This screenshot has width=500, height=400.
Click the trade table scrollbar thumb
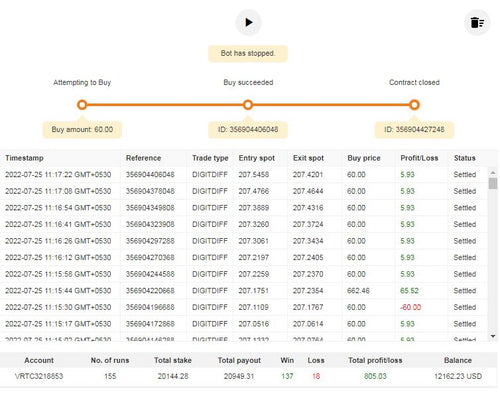(x=493, y=184)
